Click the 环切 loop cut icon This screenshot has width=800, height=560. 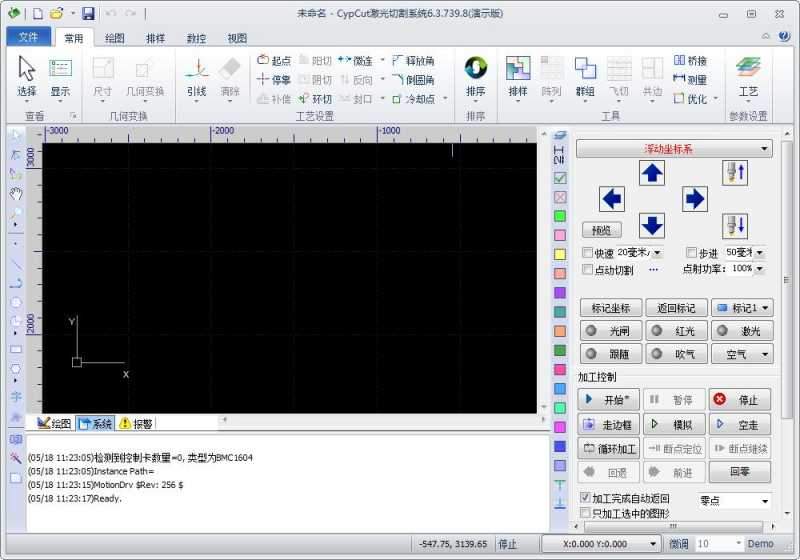click(315, 98)
